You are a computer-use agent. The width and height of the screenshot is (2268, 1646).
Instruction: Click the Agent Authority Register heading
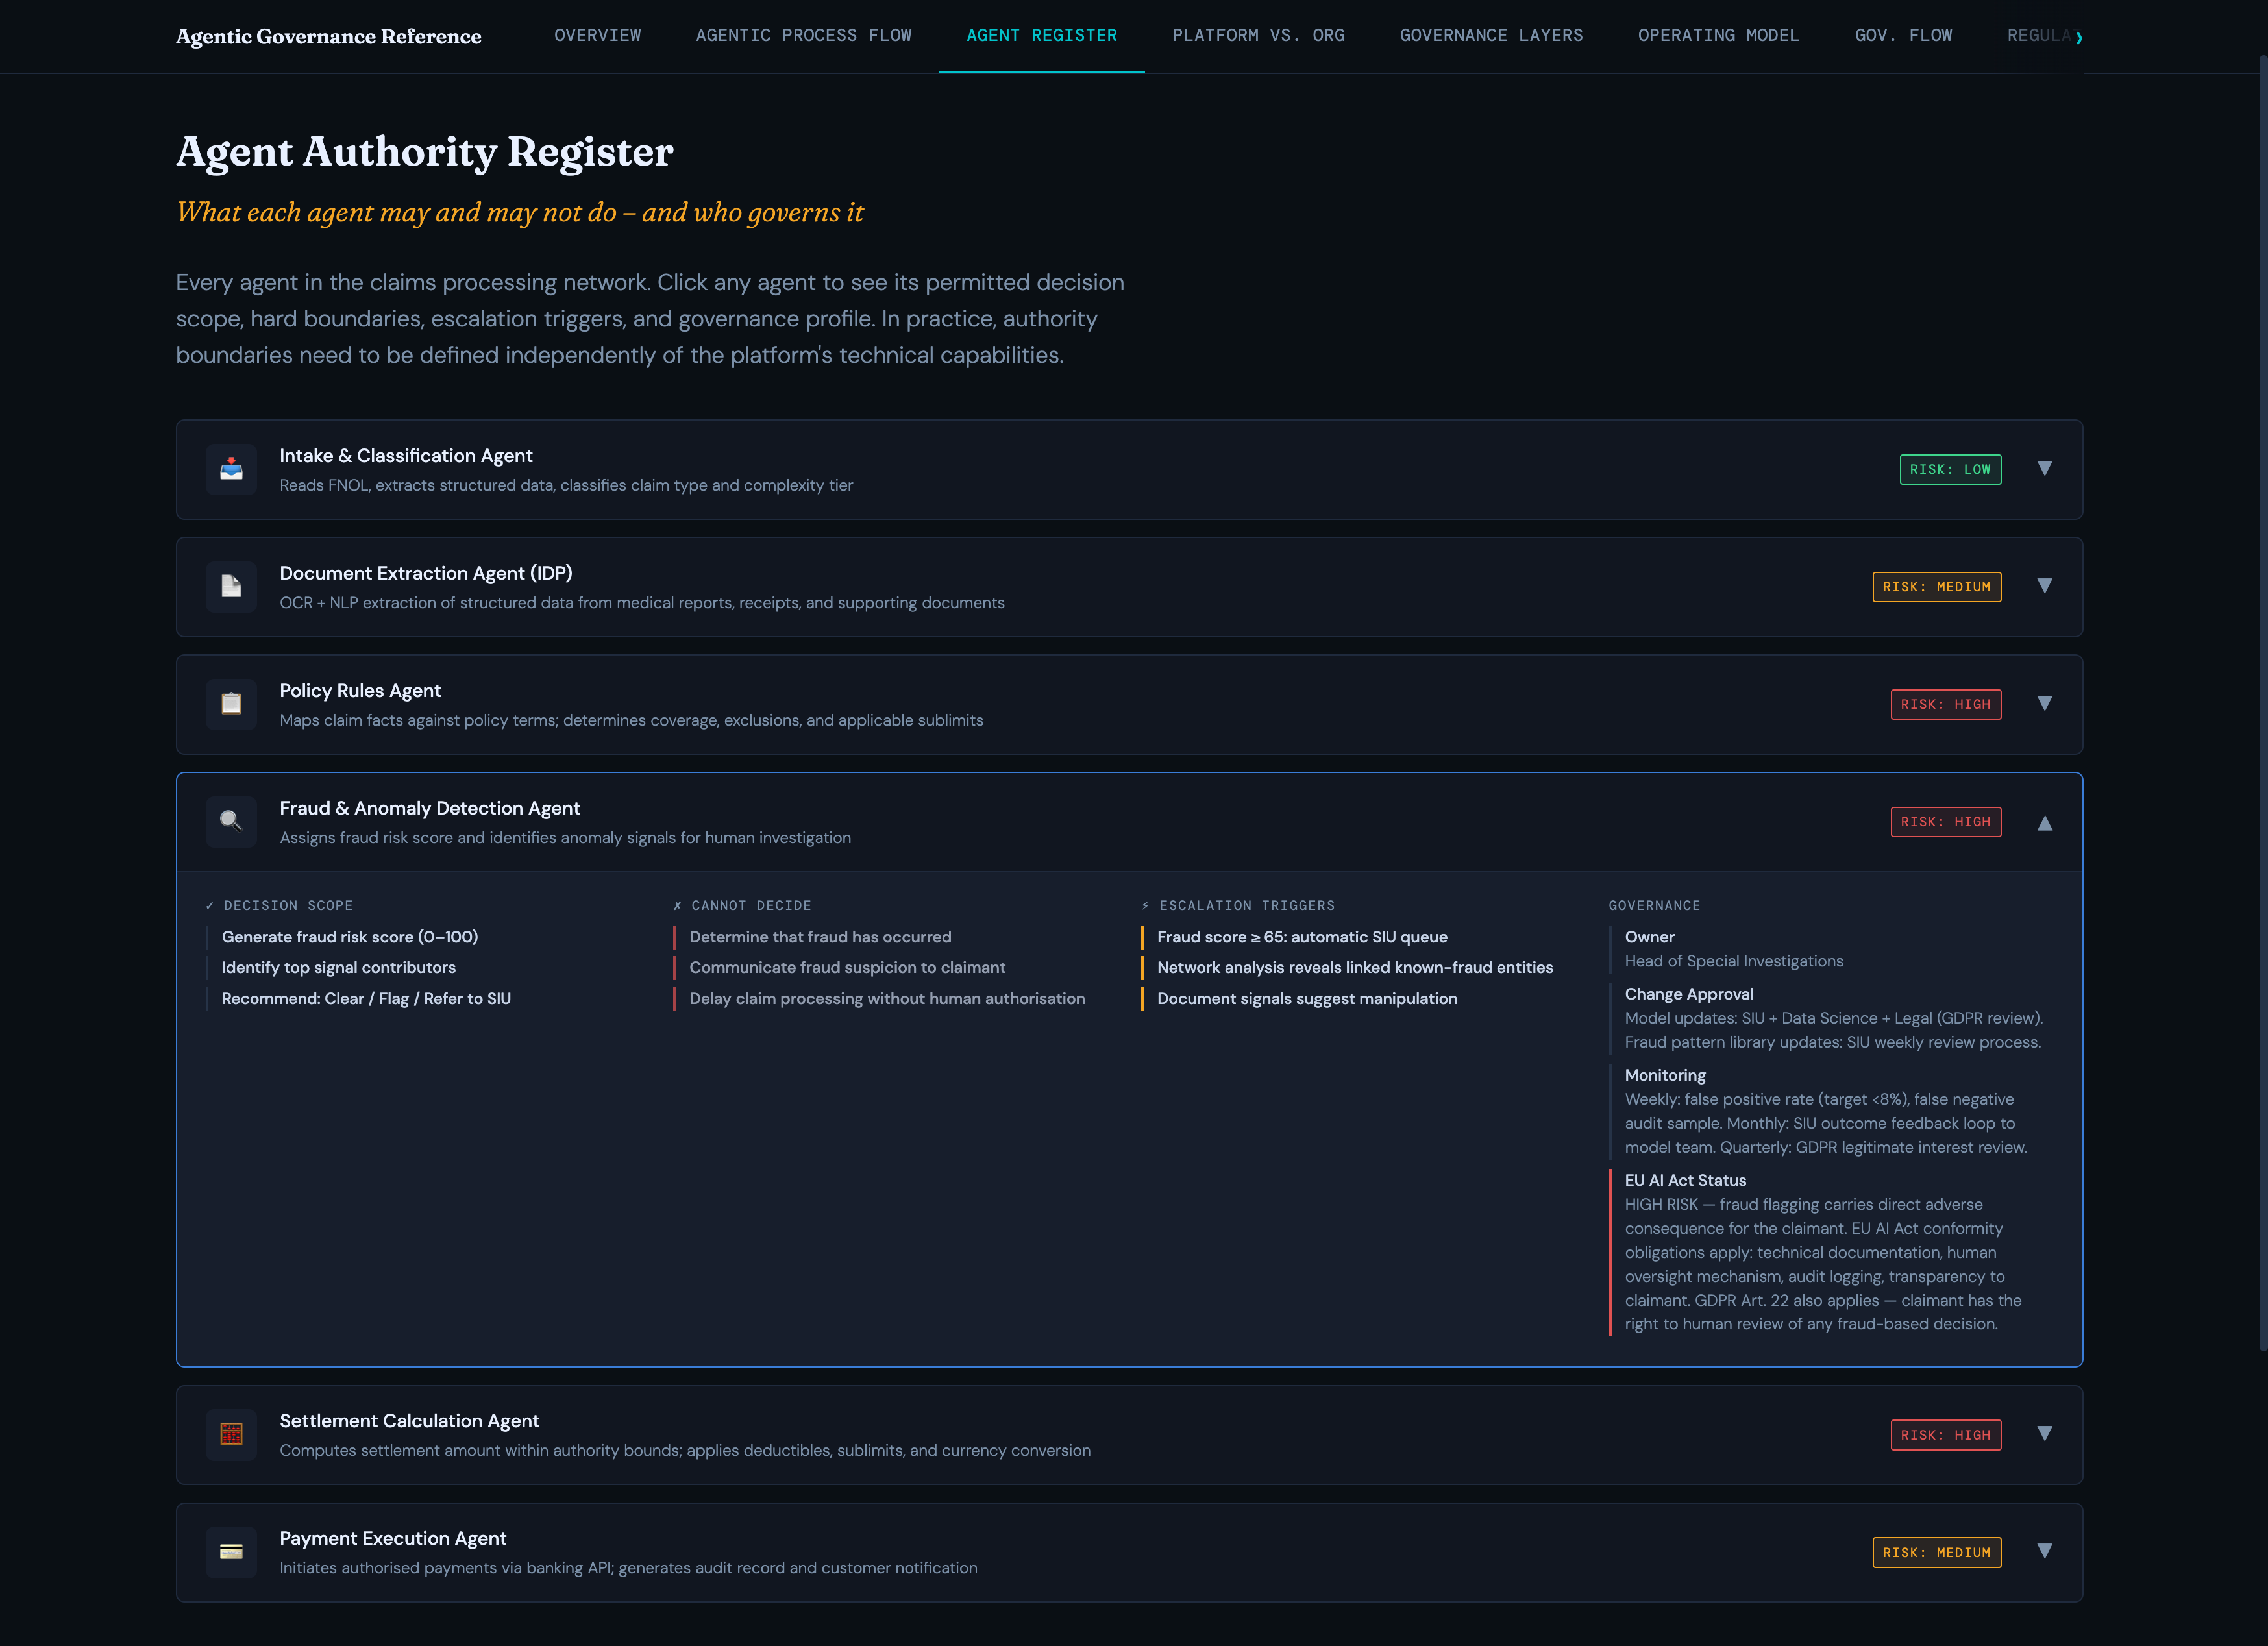point(424,152)
